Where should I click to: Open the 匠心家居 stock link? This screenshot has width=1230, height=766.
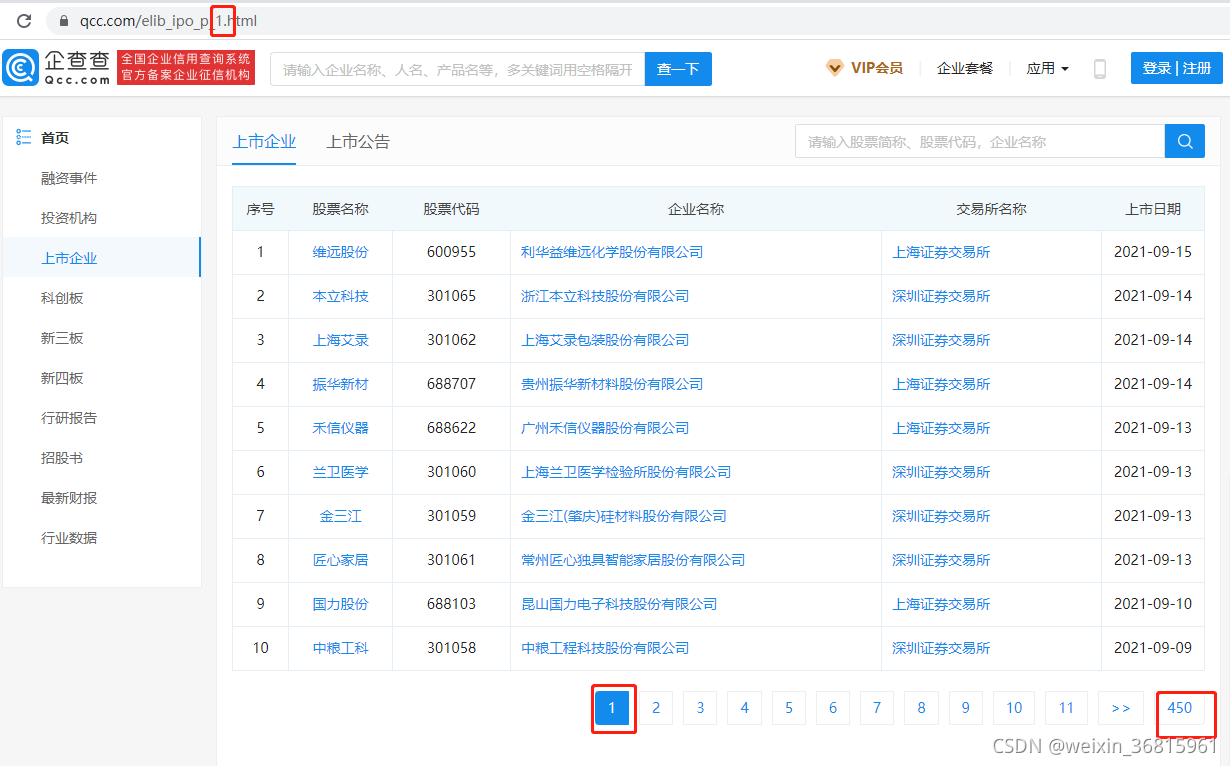point(340,560)
